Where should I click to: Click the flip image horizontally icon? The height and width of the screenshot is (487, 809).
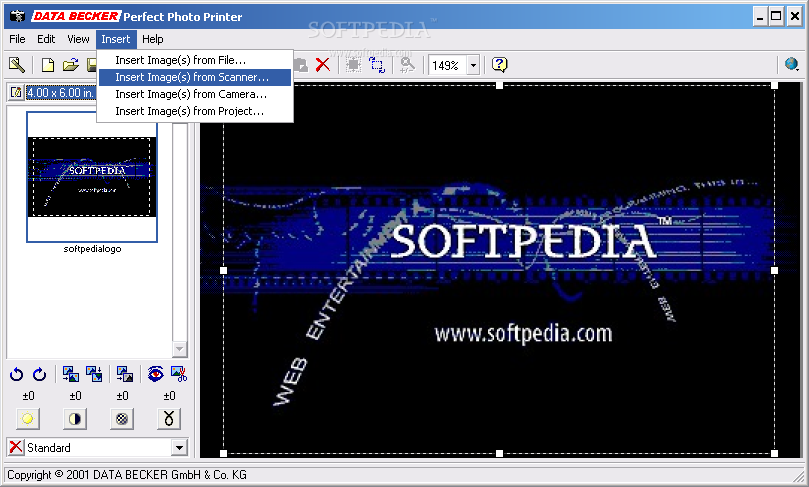(x=71, y=375)
